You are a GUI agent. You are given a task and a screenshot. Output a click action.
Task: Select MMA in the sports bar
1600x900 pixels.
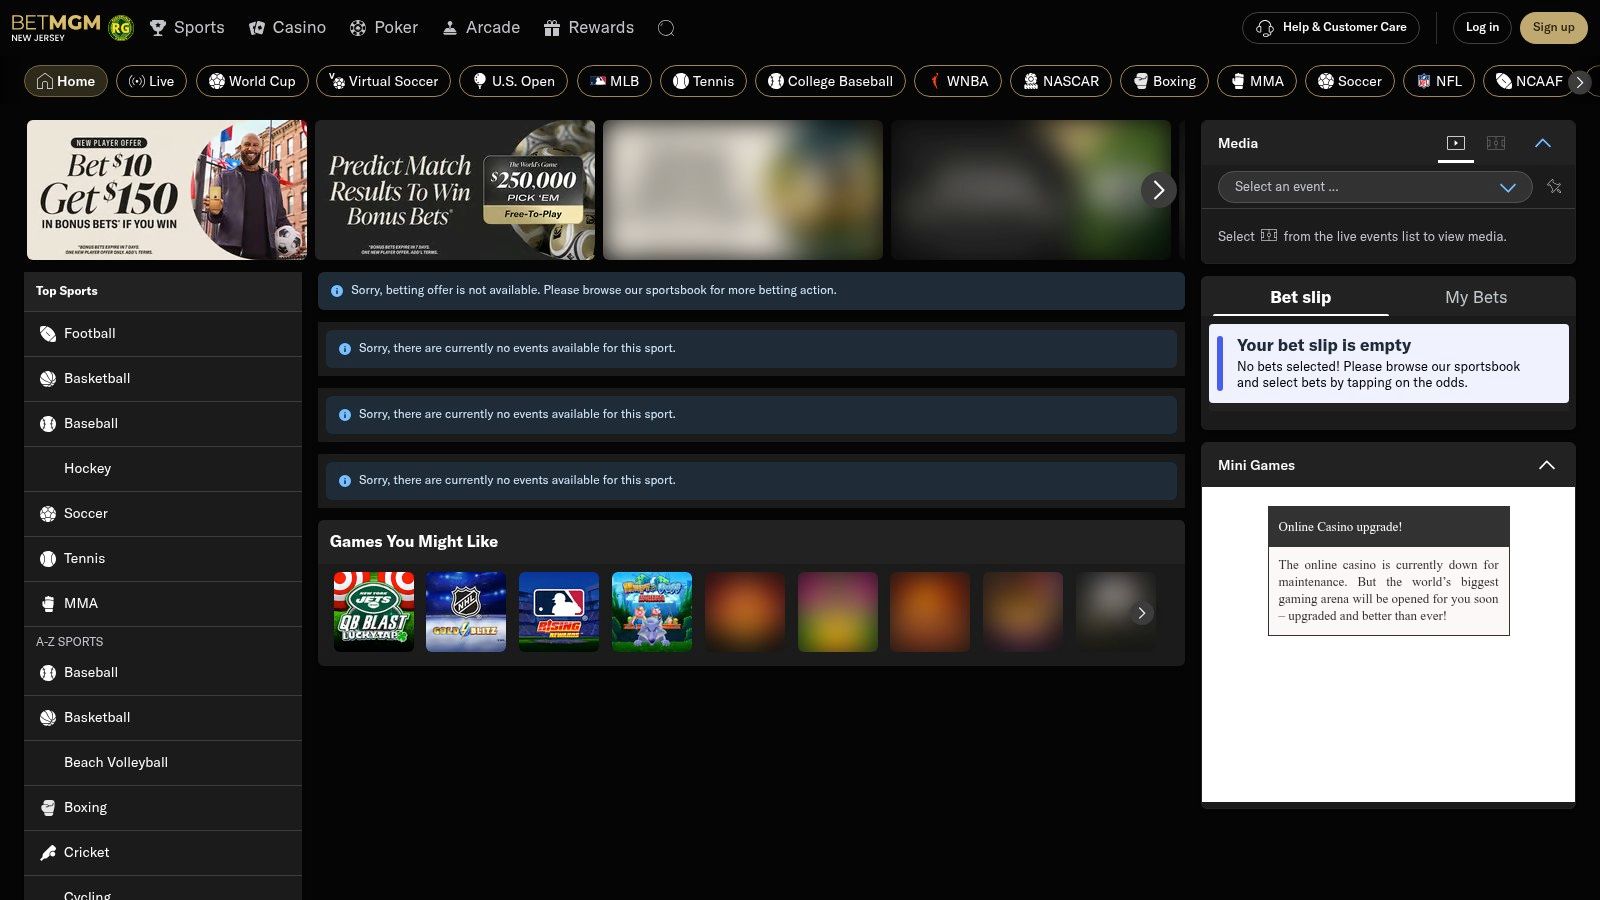(x=1257, y=81)
